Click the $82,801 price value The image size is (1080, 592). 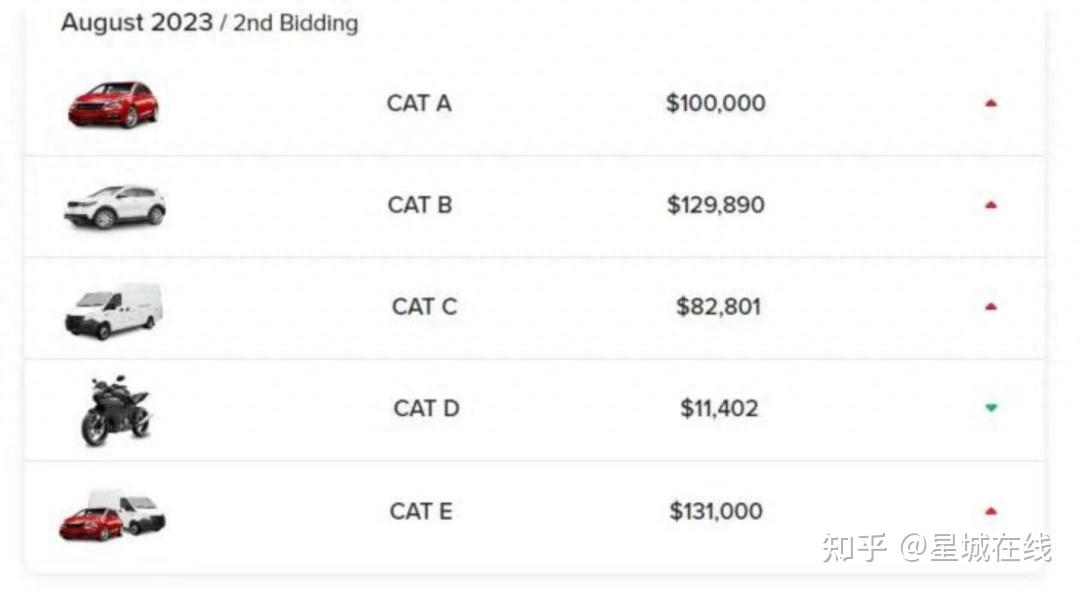(x=718, y=307)
